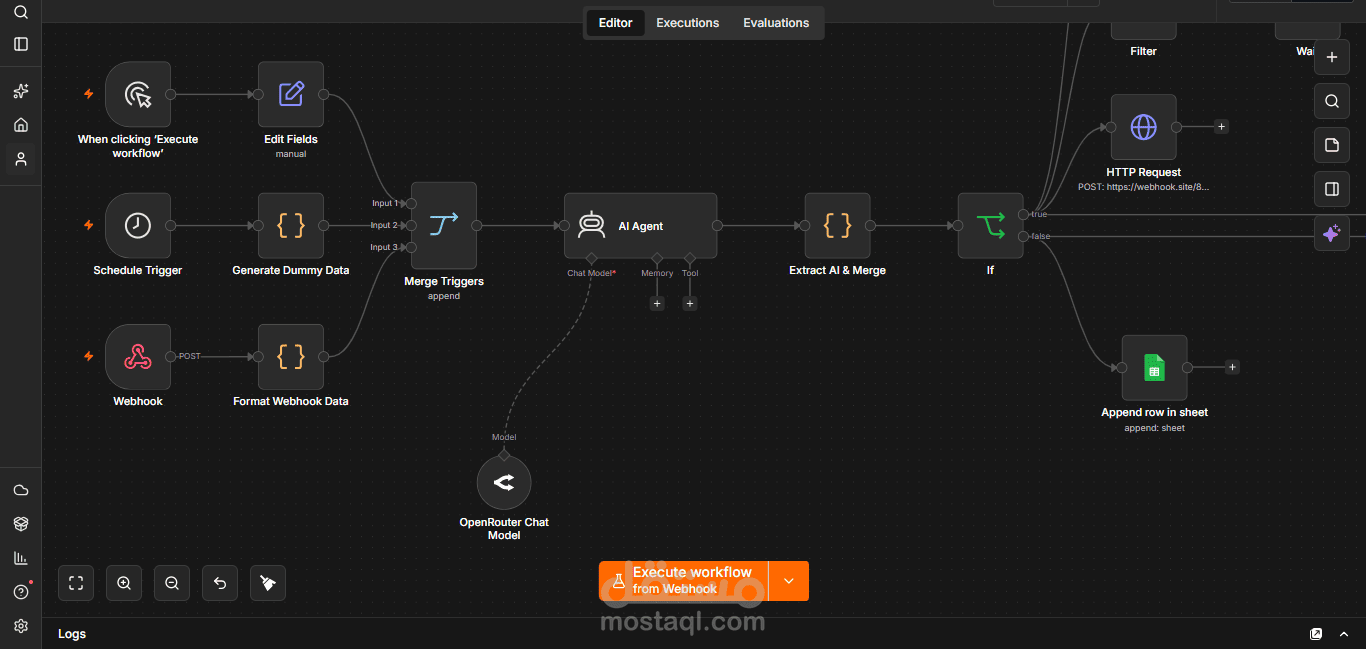Screen dimensions: 1366x649
Task: Tidy up workflow with broom icon
Action: (268, 583)
